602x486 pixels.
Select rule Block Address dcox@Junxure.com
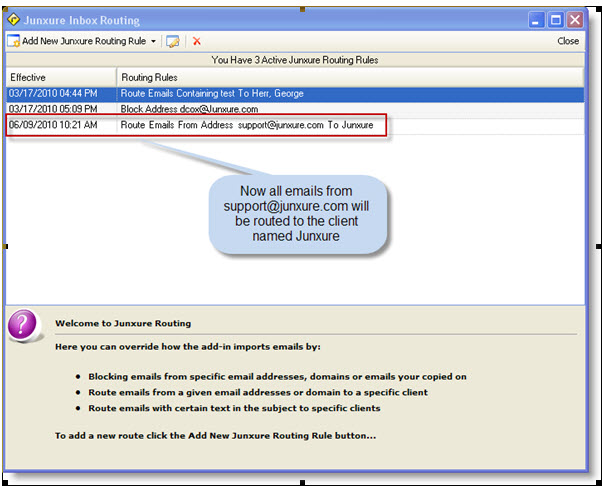[x=351, y=109]
